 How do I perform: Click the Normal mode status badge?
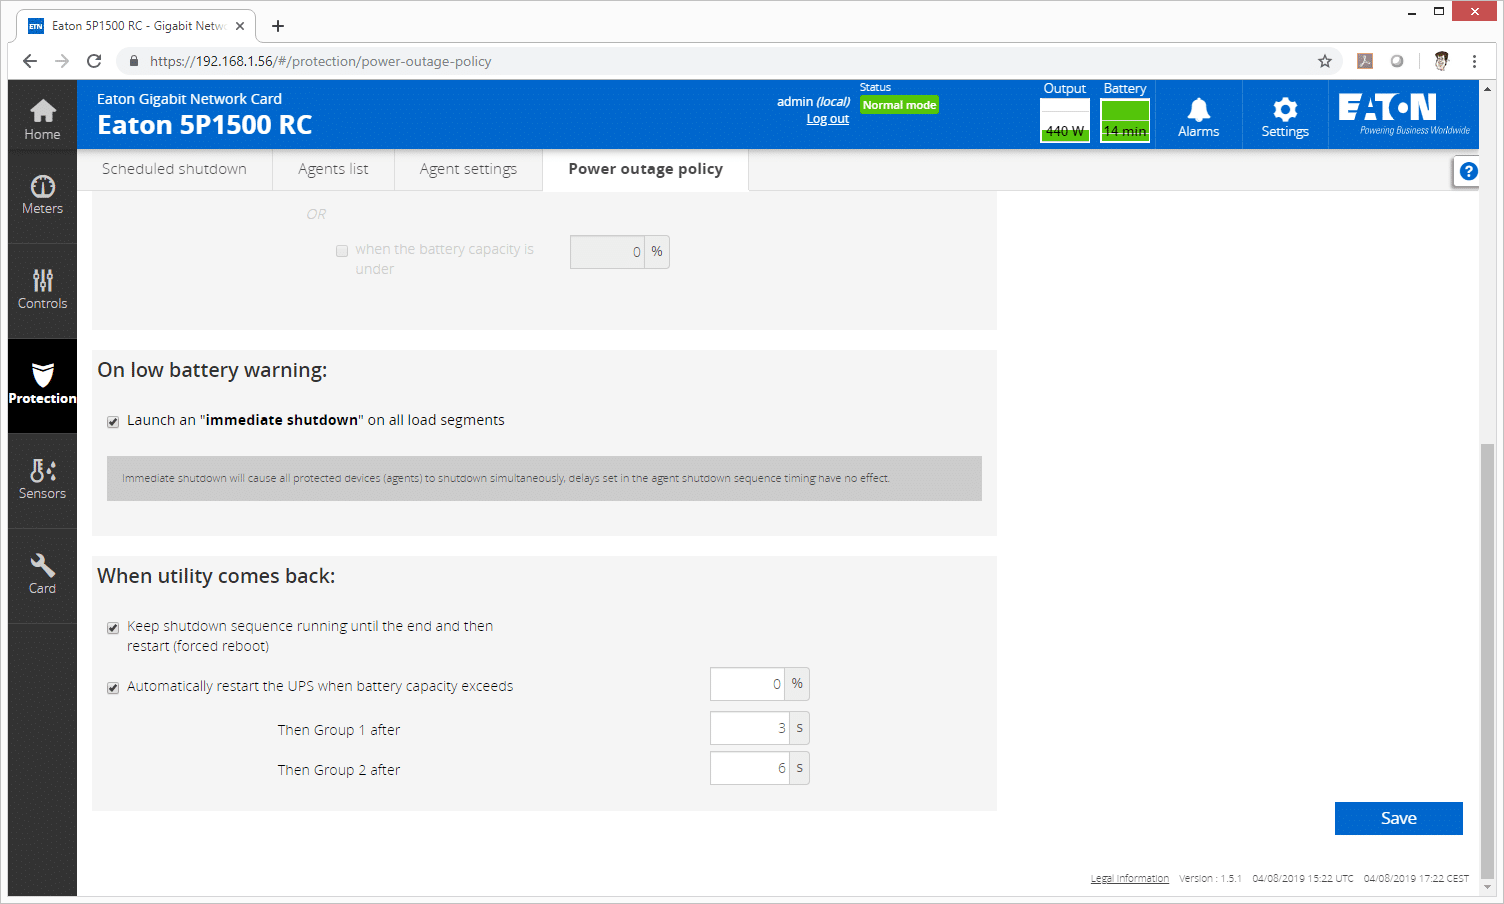click(x=899, y=105)
